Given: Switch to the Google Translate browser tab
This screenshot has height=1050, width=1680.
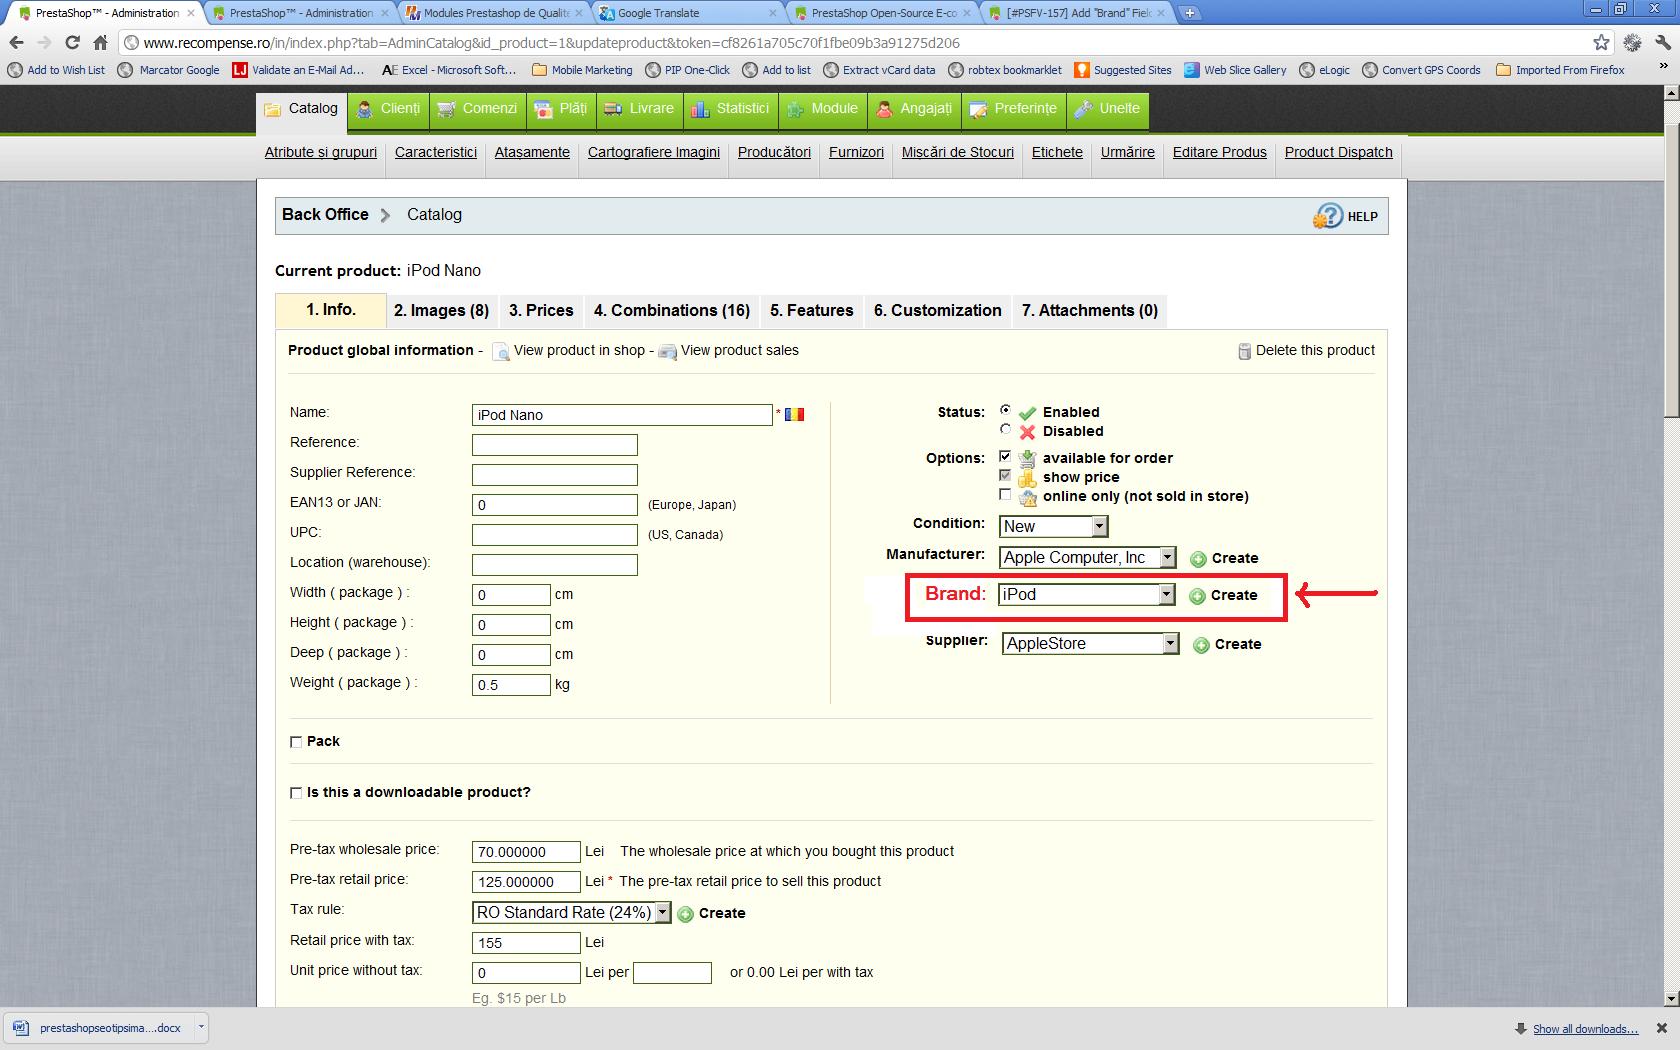Looking at the screenshot, I should point(686,13).
